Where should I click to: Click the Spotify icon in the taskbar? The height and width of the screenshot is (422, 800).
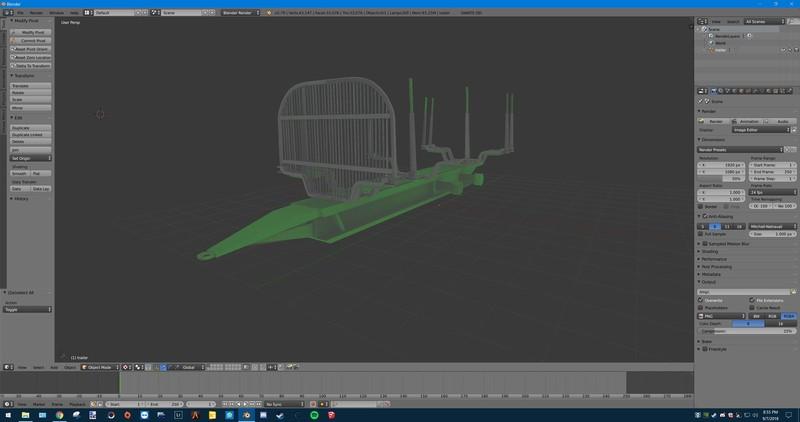click(x=315, y=415)
